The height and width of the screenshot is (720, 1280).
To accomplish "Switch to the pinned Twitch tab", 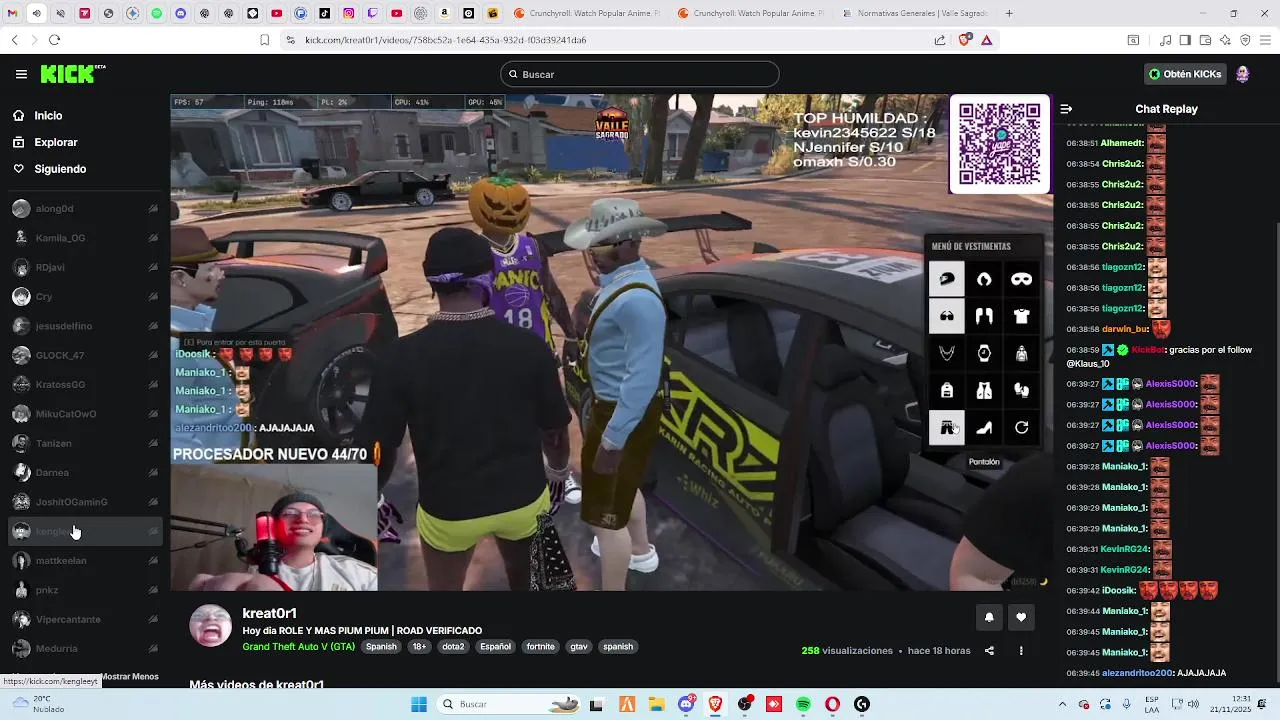I will [373, 13].
